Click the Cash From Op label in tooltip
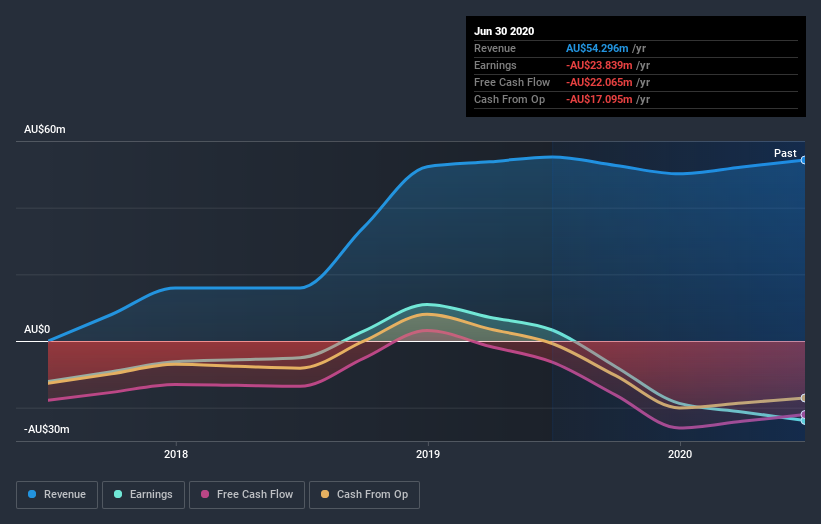 point(509,99)
